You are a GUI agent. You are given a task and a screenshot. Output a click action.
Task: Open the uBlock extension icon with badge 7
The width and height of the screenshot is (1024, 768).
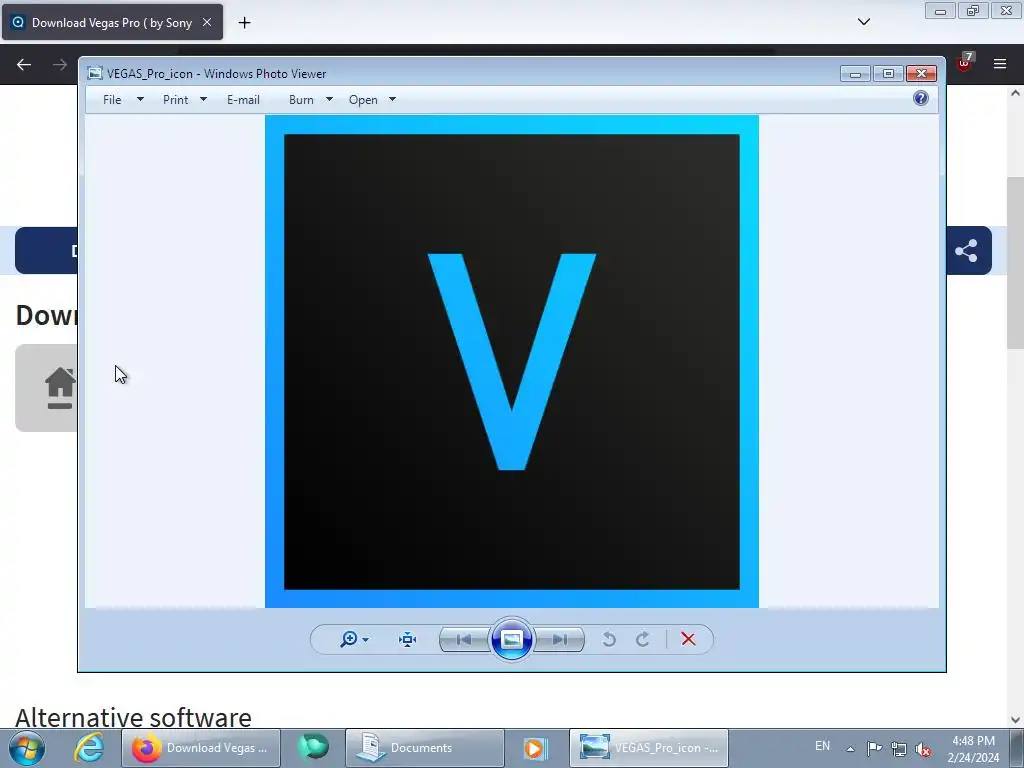(965, 63)
